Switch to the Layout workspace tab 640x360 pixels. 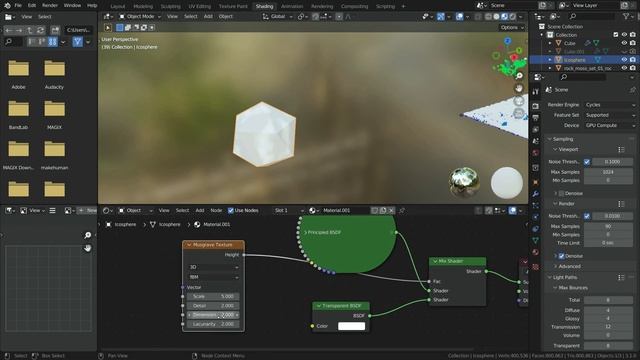[118, 6]
